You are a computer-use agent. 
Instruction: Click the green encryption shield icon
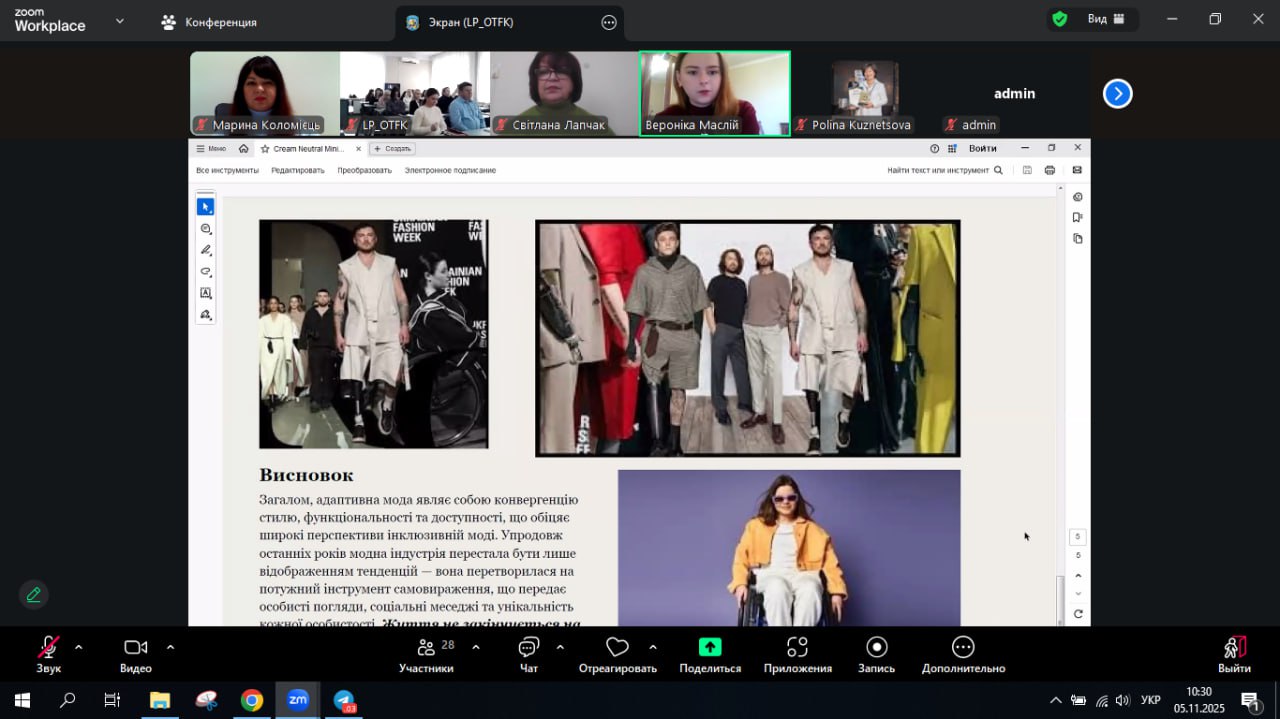(1059, 19)
